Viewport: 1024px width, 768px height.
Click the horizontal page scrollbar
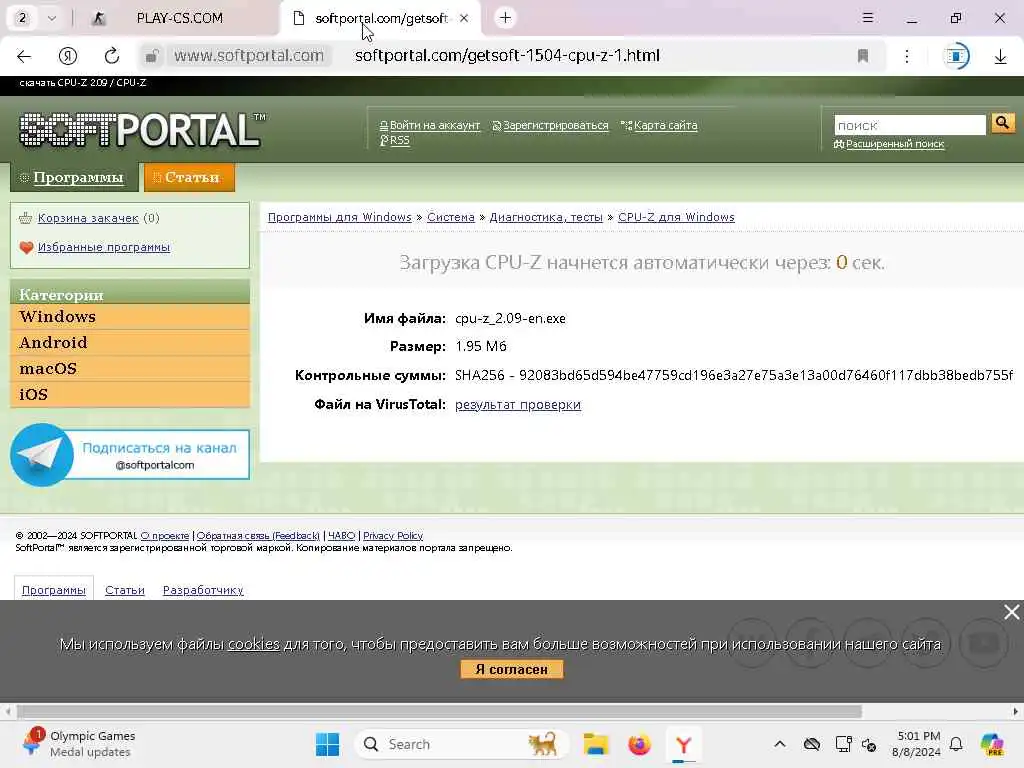(439, 711)
